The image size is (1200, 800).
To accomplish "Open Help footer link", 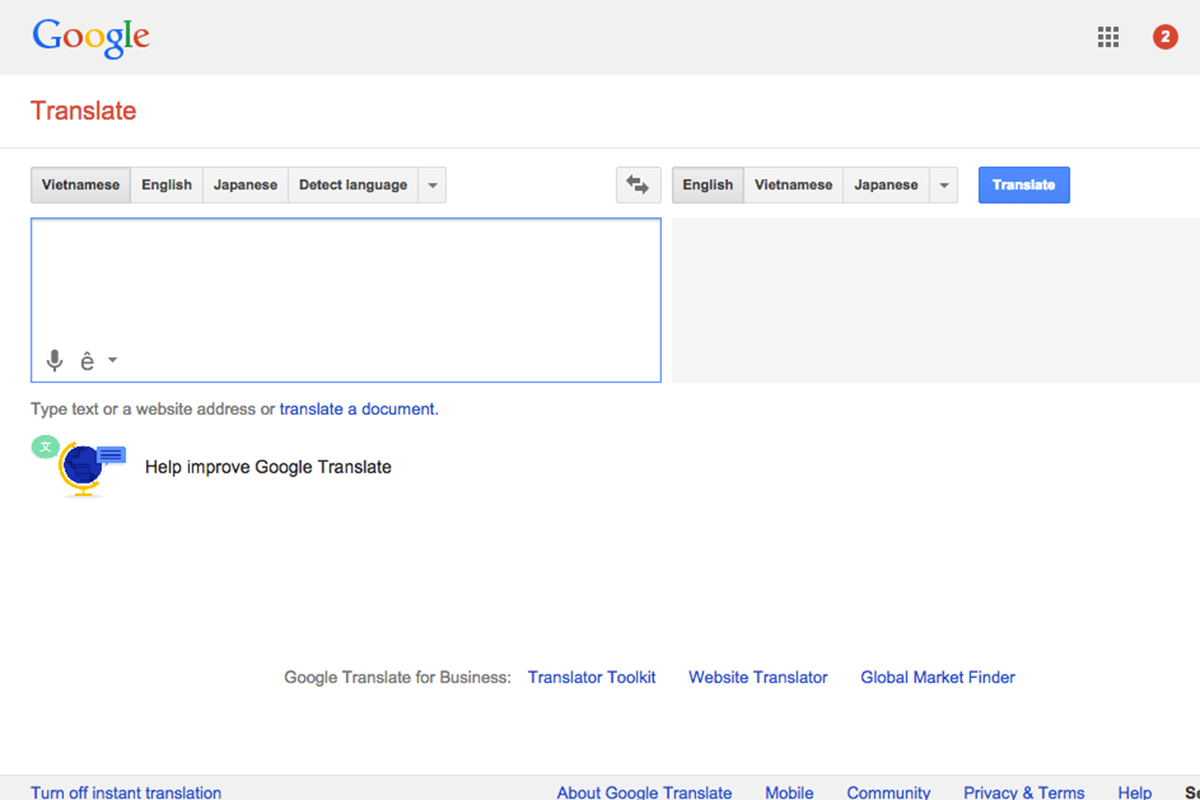I will coord(1135,792).
